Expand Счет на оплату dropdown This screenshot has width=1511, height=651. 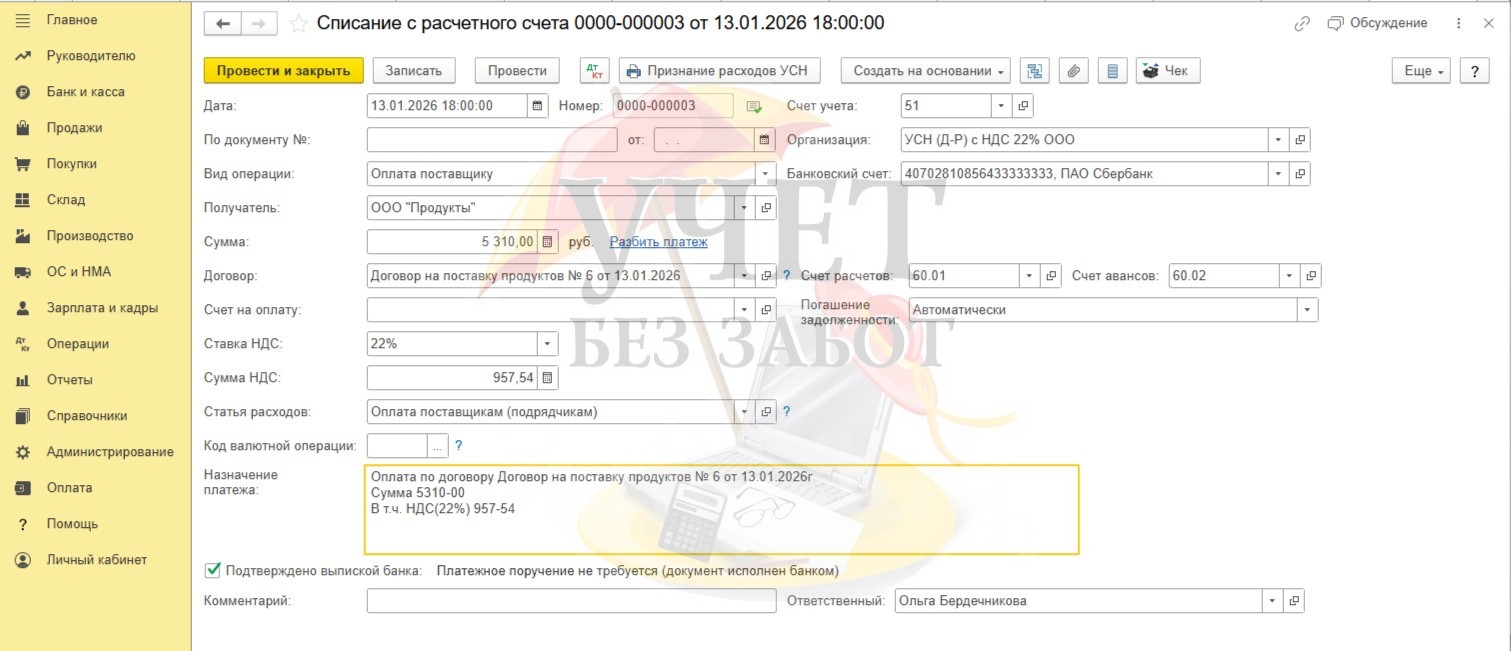click(745, 310)
